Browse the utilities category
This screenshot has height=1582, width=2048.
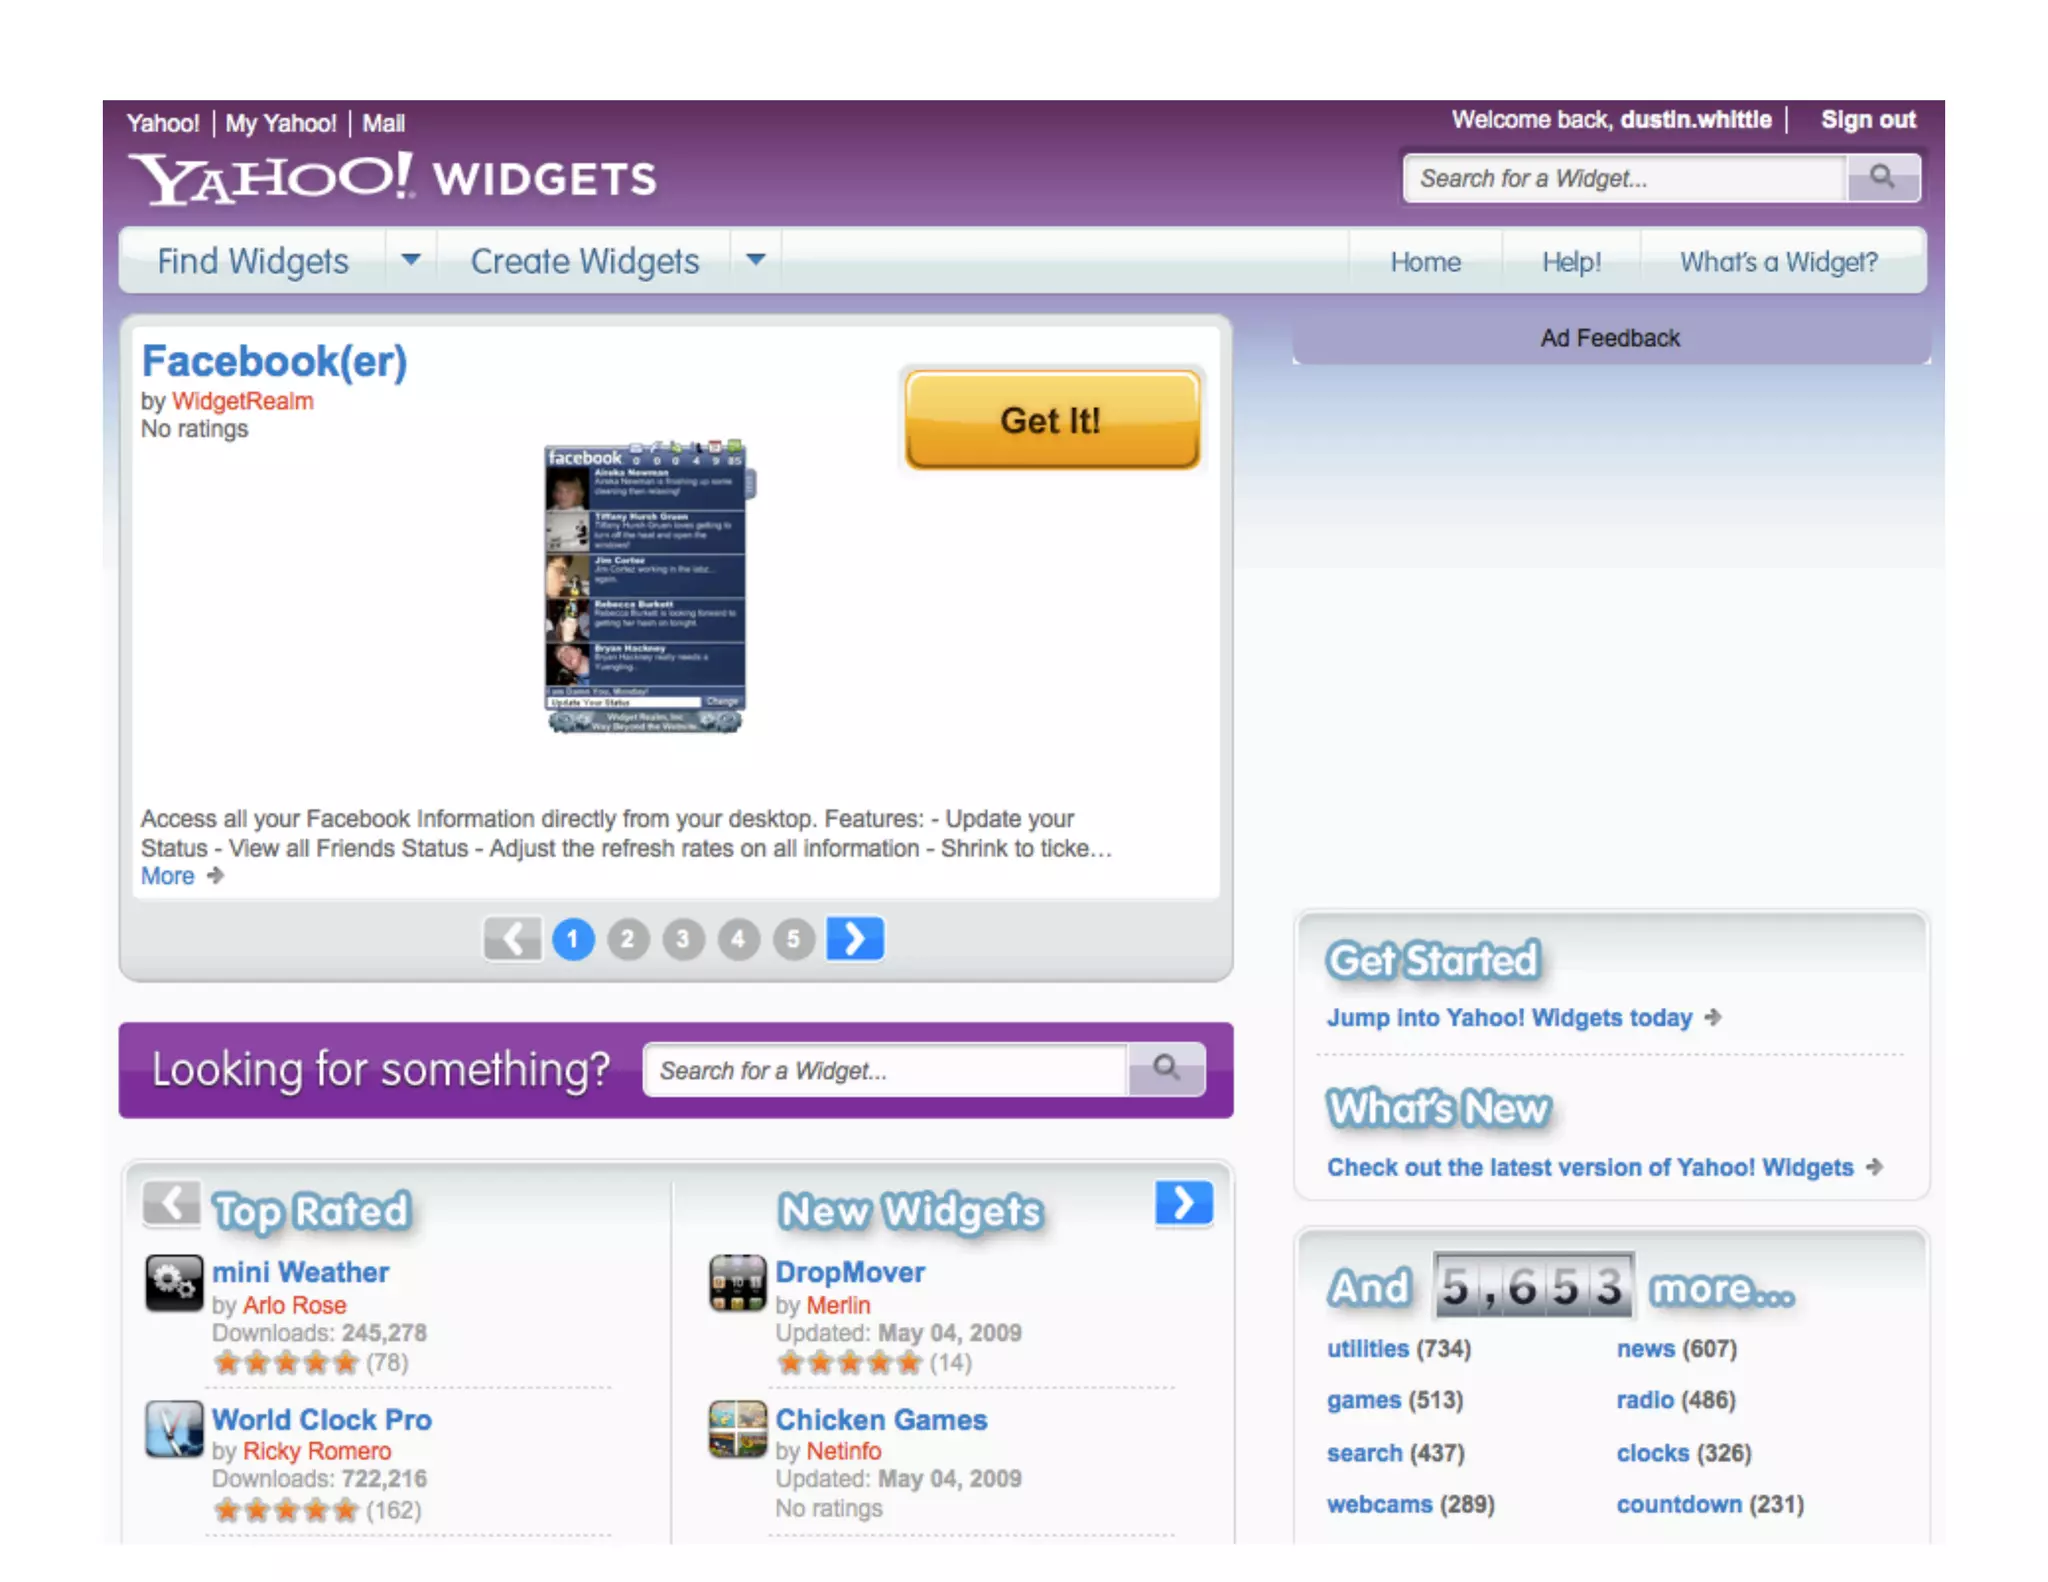[x=1367, y=1349]
